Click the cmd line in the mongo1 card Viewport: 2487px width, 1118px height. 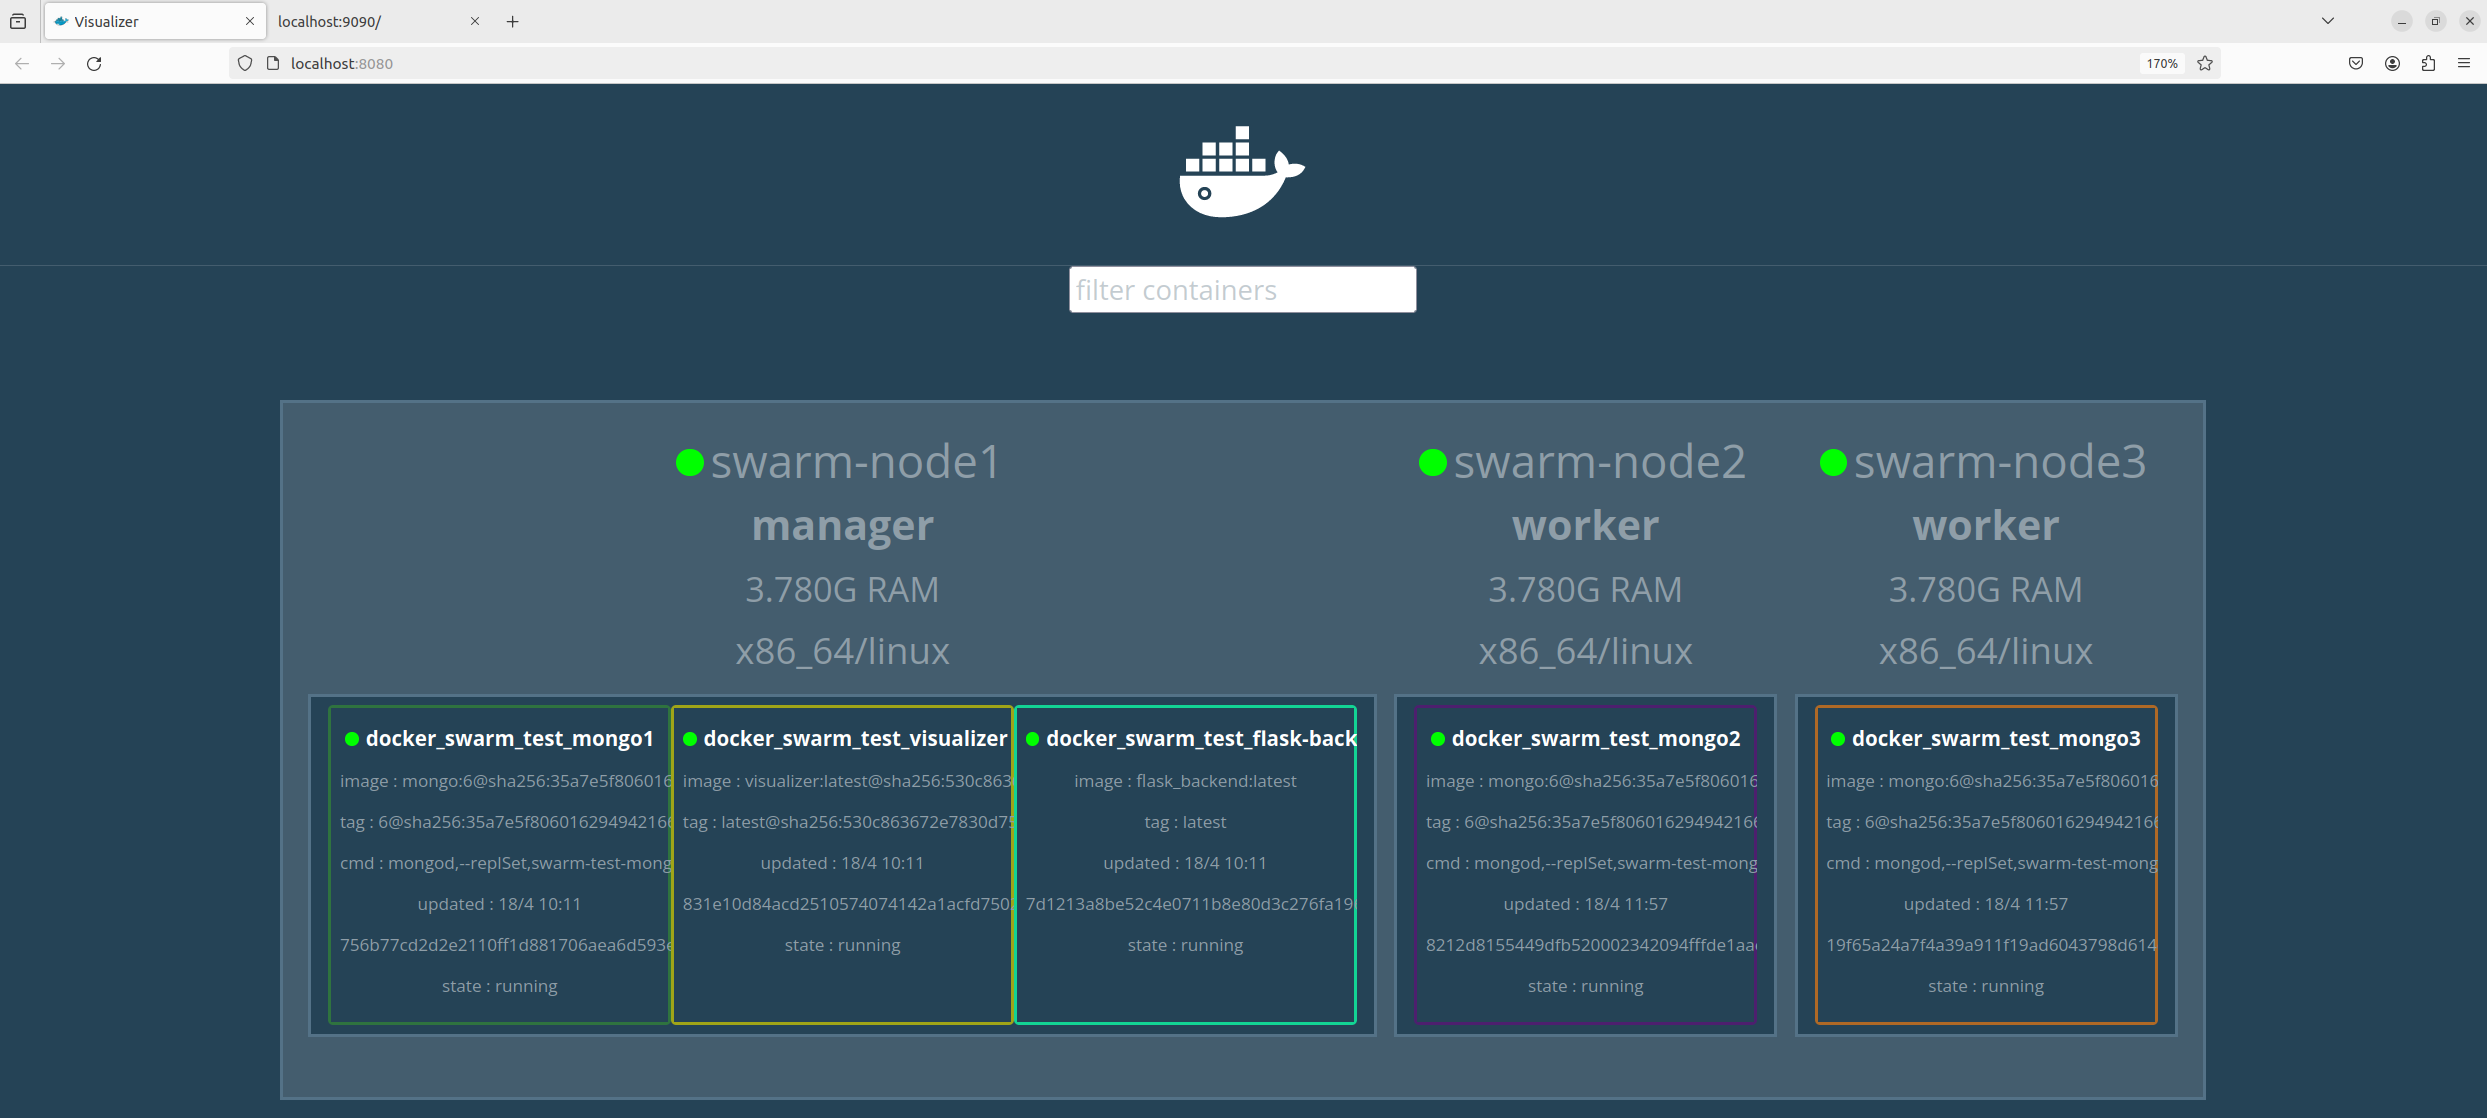tap(505, 863)
